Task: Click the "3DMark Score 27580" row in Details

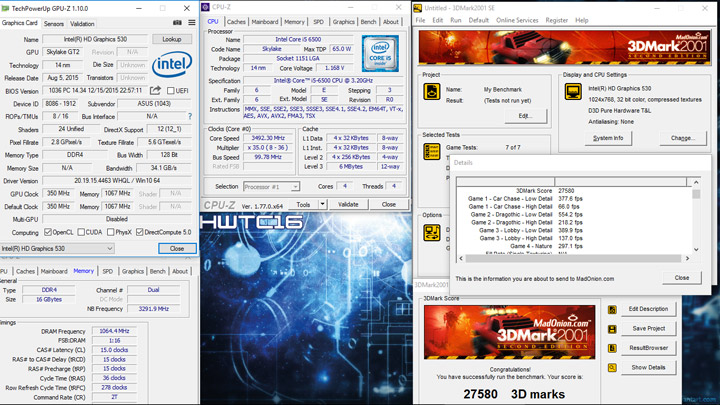Action: 545,191
